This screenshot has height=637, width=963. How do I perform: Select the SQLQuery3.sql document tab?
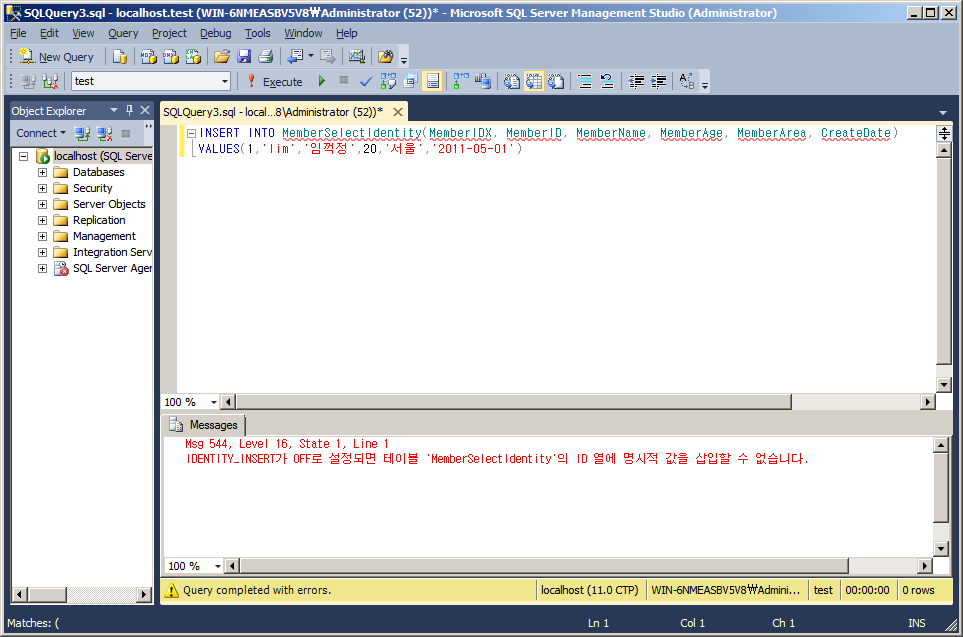[x=273, y=112]
